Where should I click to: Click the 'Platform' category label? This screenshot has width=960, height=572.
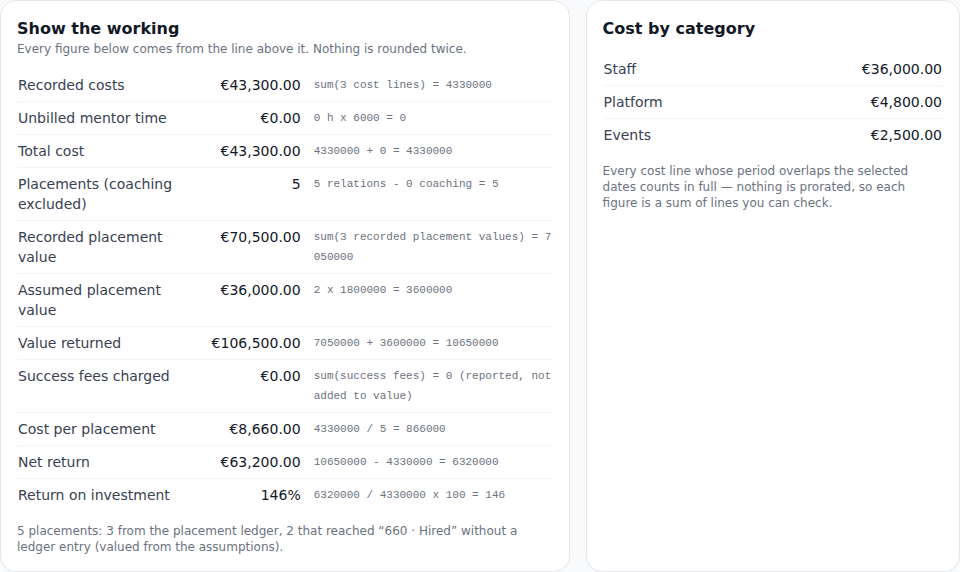pyautogui.click(x=632, y=102)
